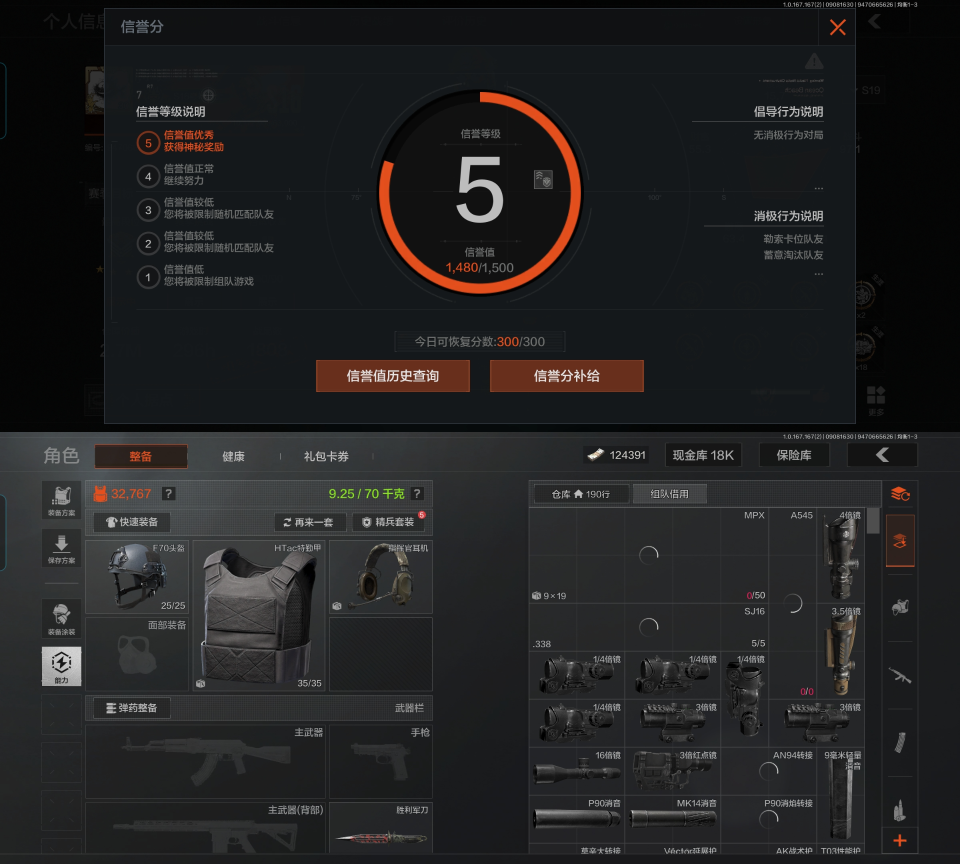
Task: Select the 16倍镜 scope item
Action: tap(577, 771)
